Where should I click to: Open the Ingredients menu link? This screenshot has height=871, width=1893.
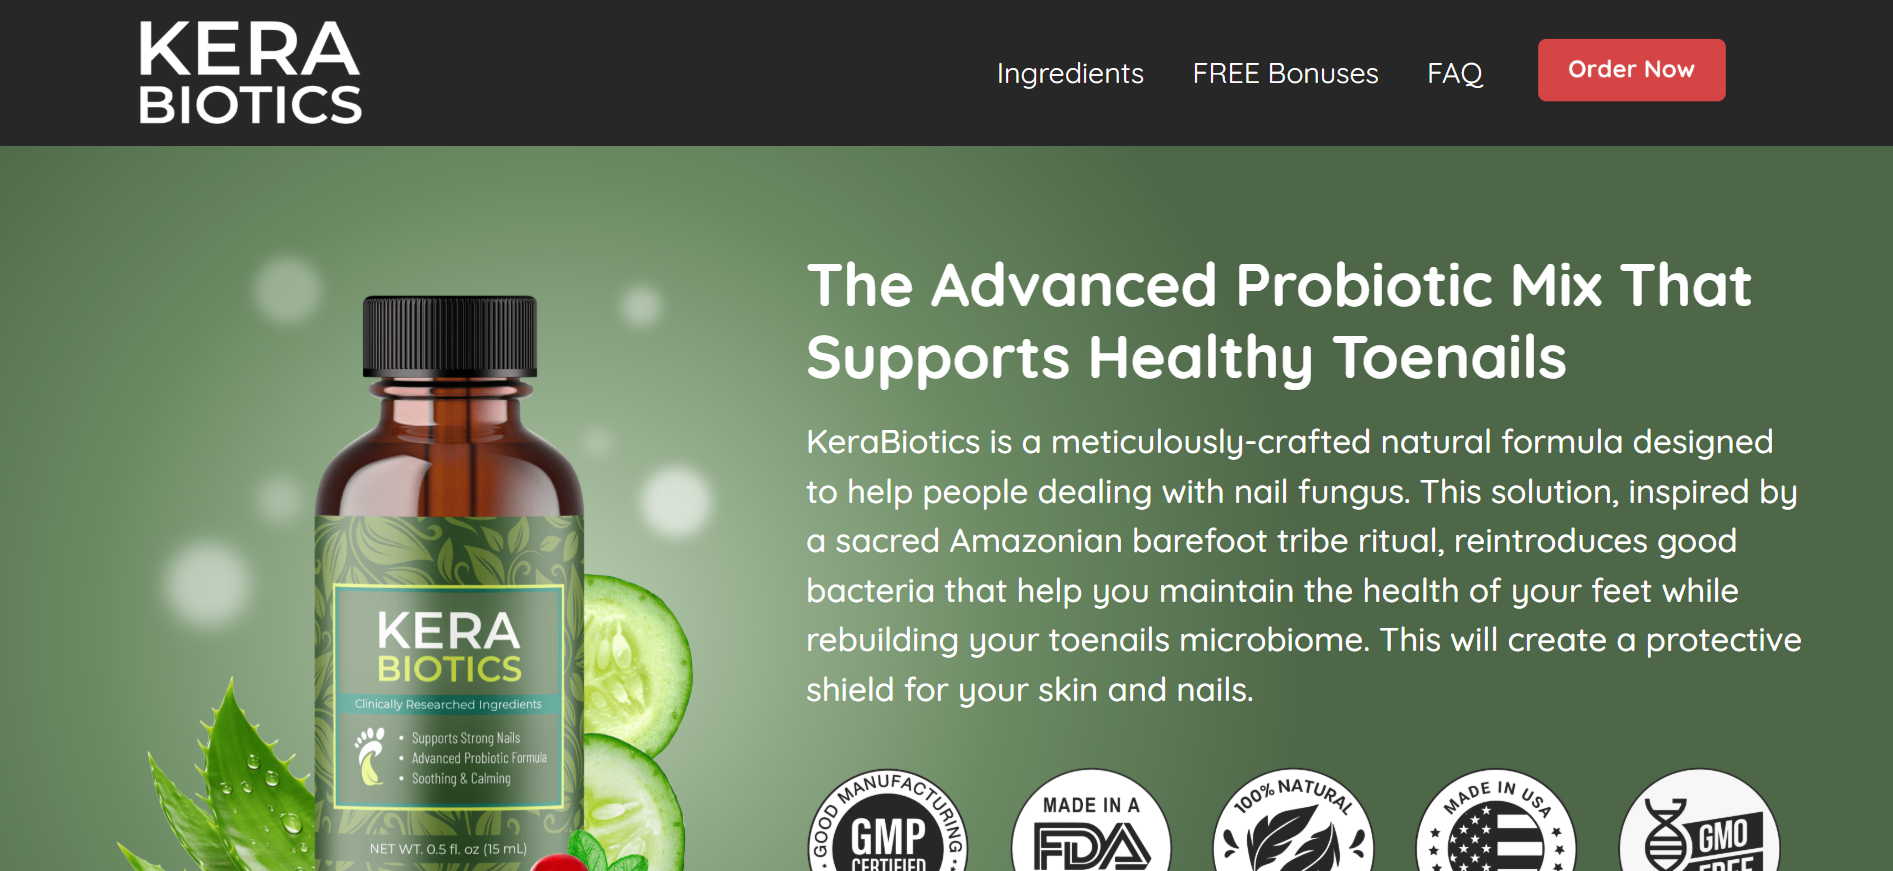[1070, 74]
